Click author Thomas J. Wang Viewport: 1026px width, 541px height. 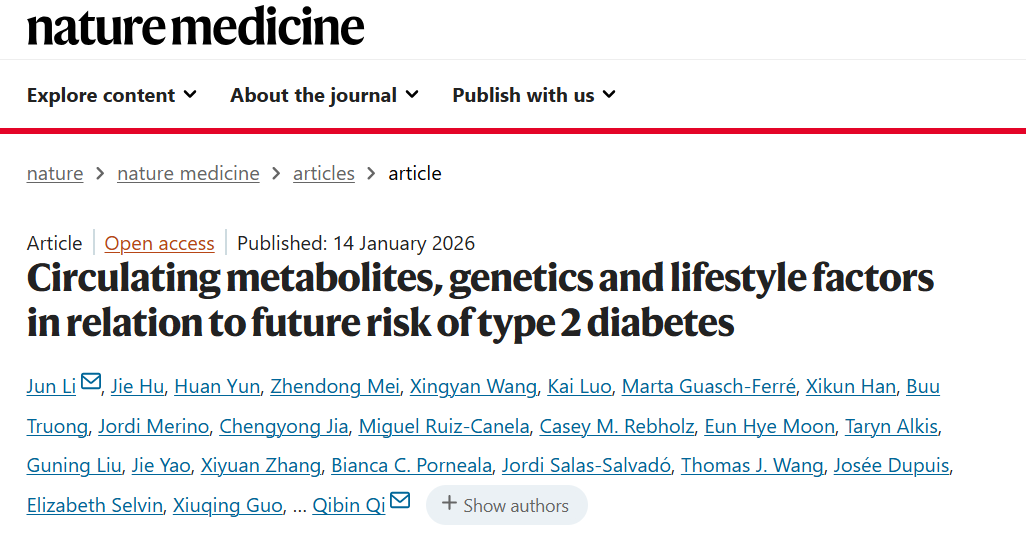click(752, 465)
